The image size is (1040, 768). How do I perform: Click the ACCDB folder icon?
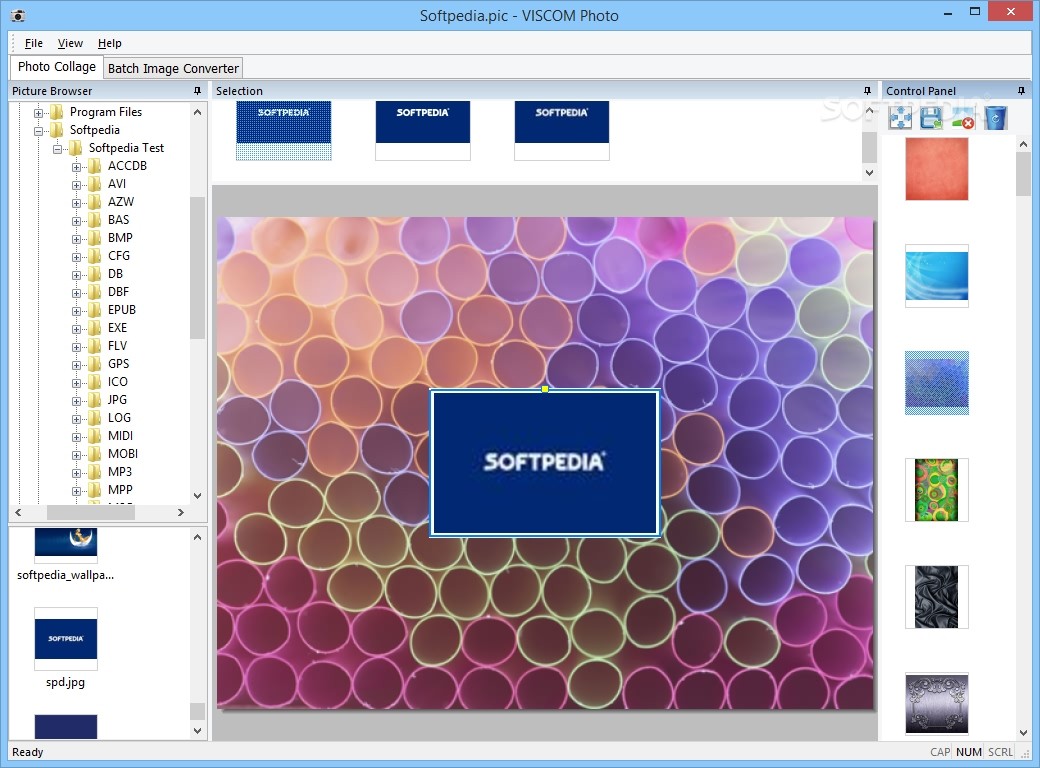point(96,166)
